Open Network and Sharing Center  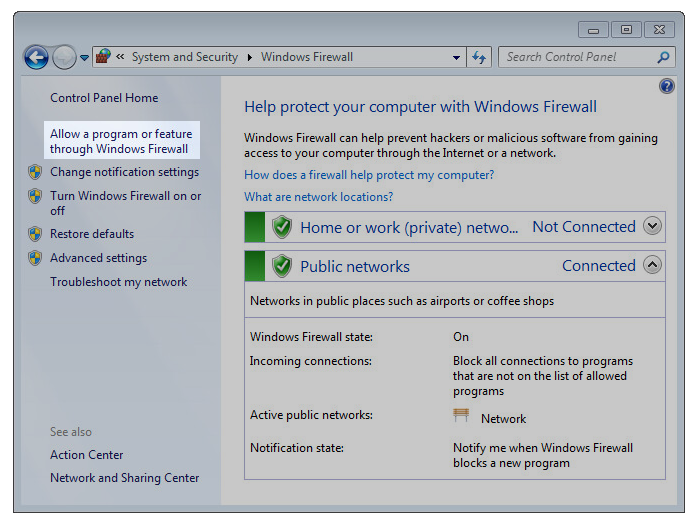(x=124, y=478)
